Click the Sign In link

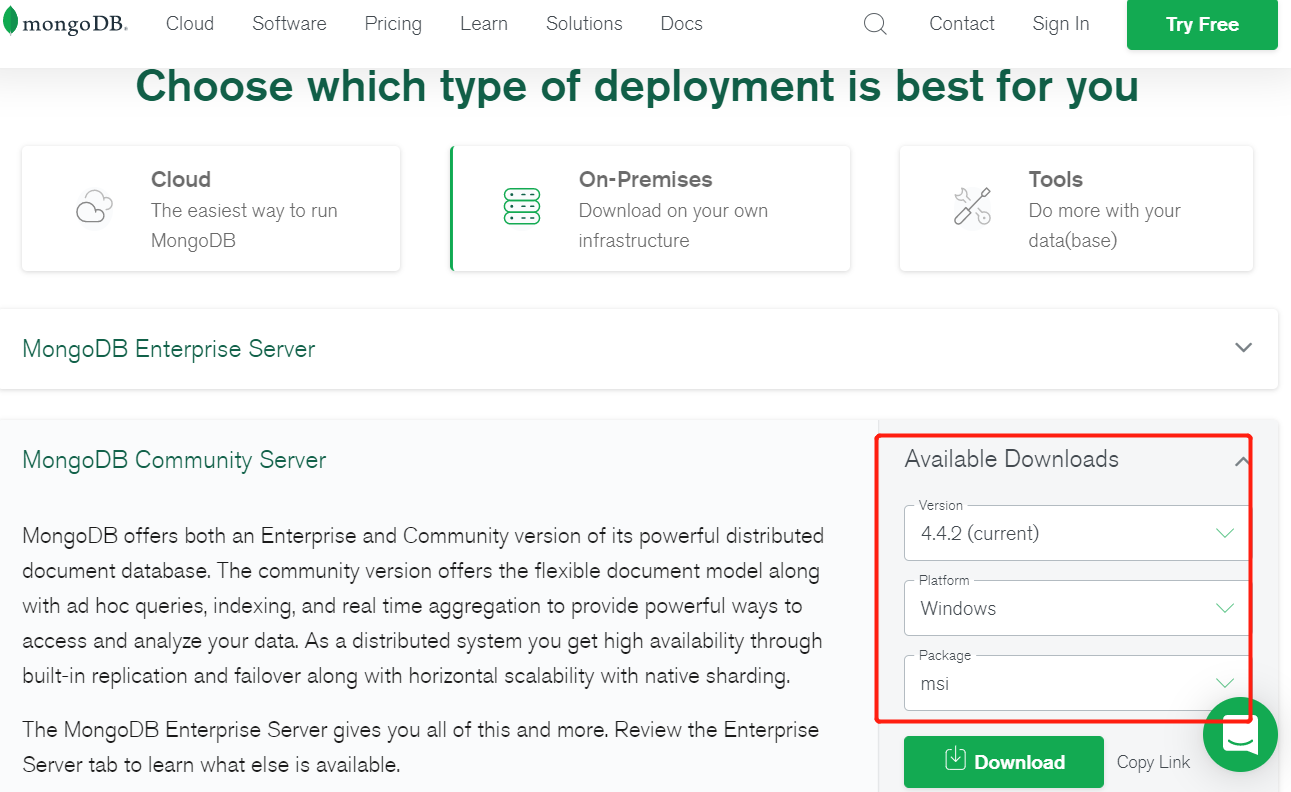click(1061, 24)
